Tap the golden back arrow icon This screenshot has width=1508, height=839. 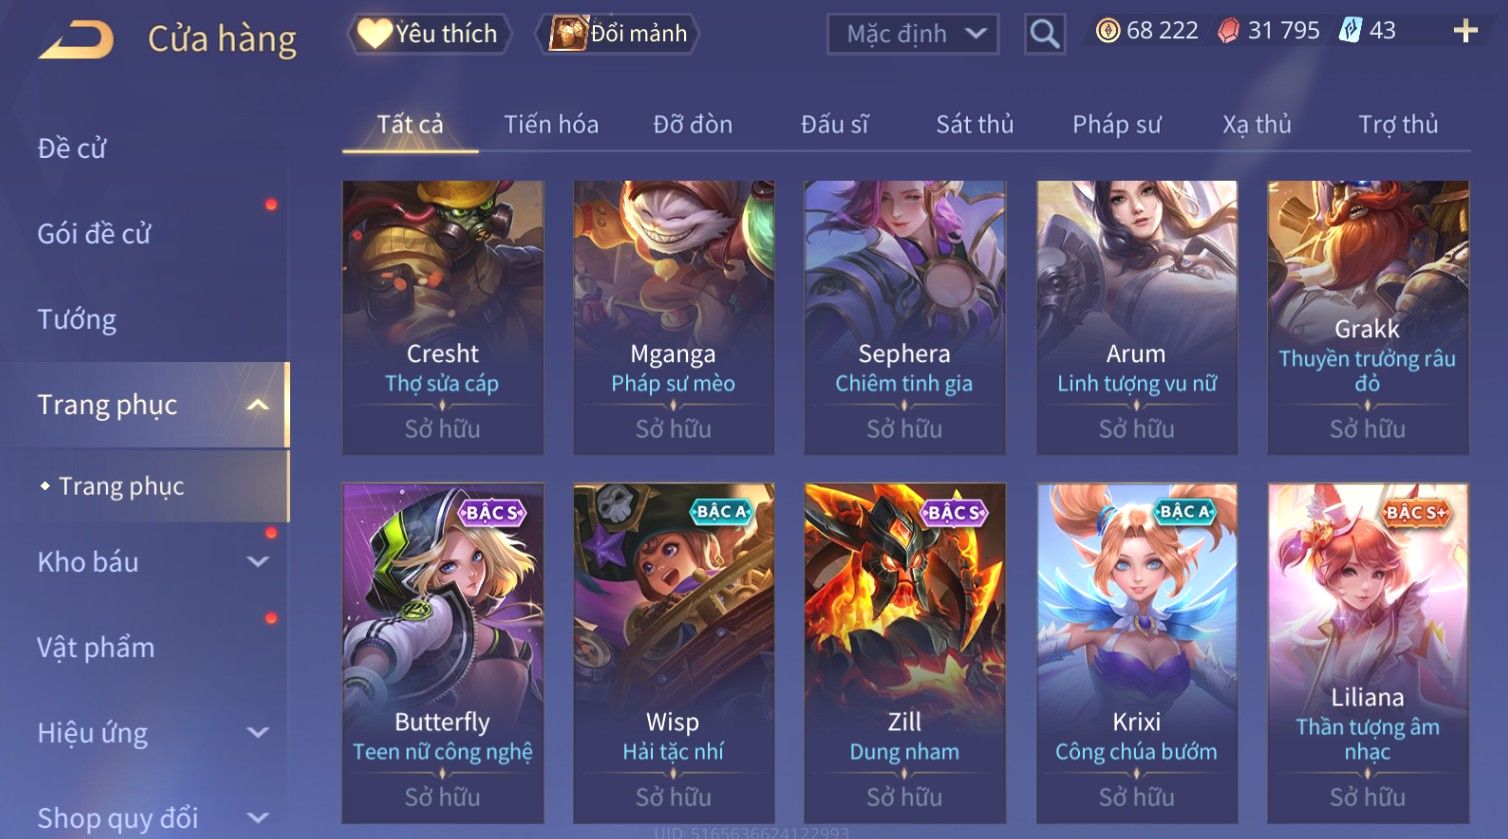76,39
